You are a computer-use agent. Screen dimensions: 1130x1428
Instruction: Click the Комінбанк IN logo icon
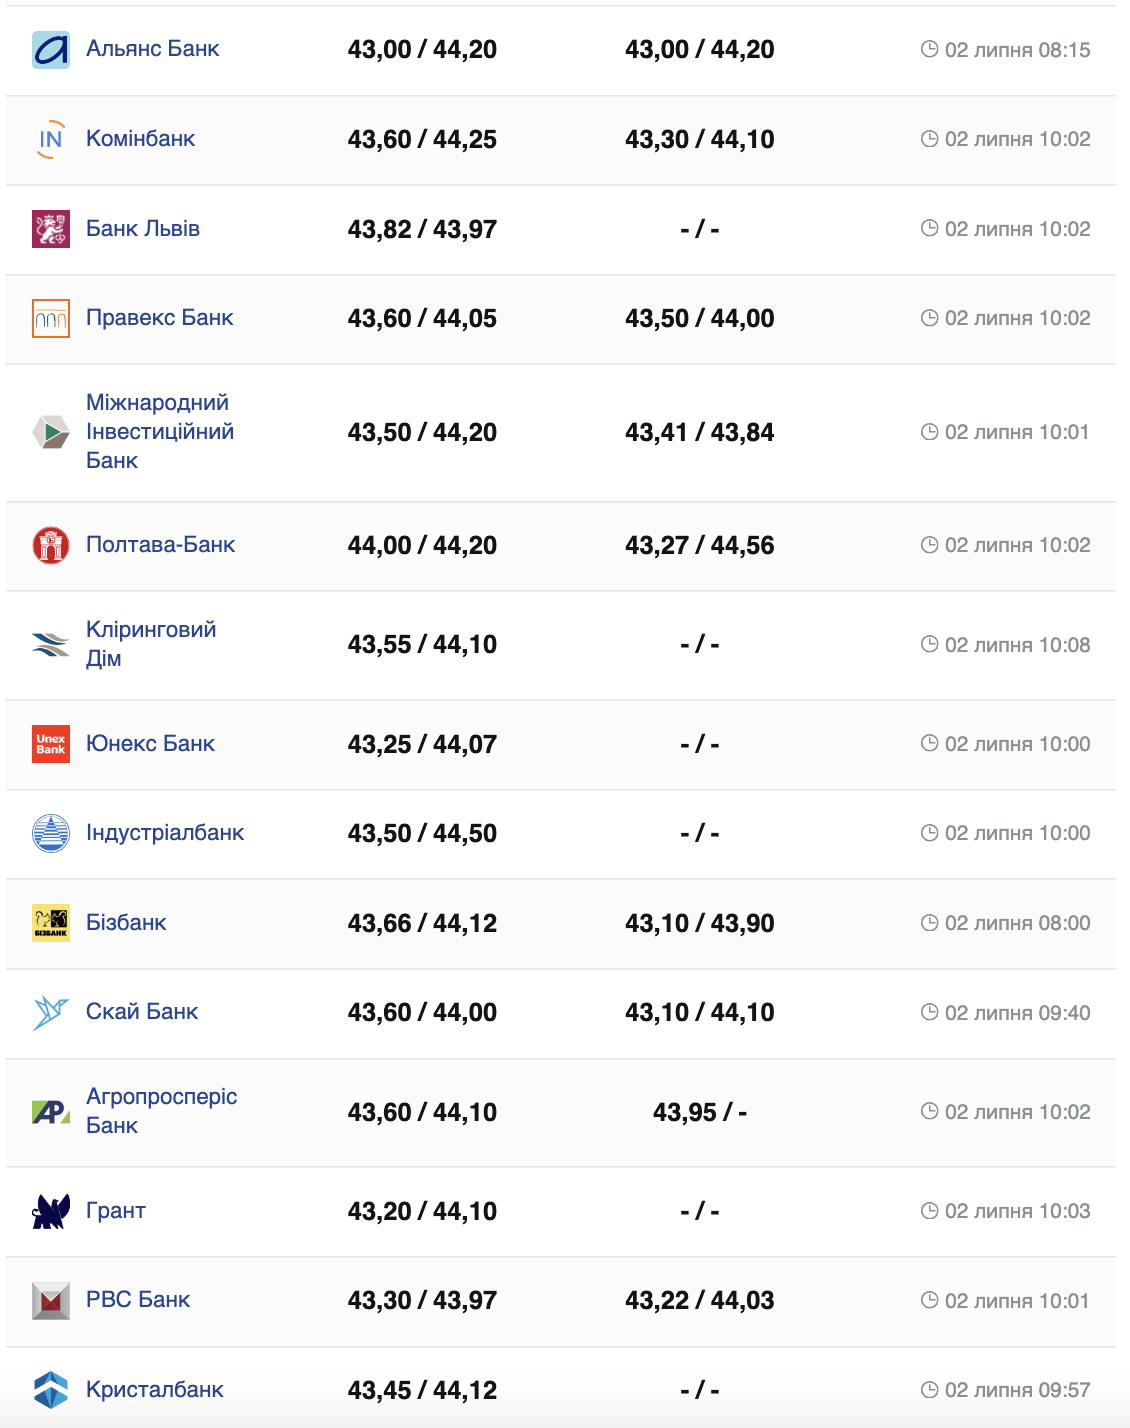[x=51, y=139]
